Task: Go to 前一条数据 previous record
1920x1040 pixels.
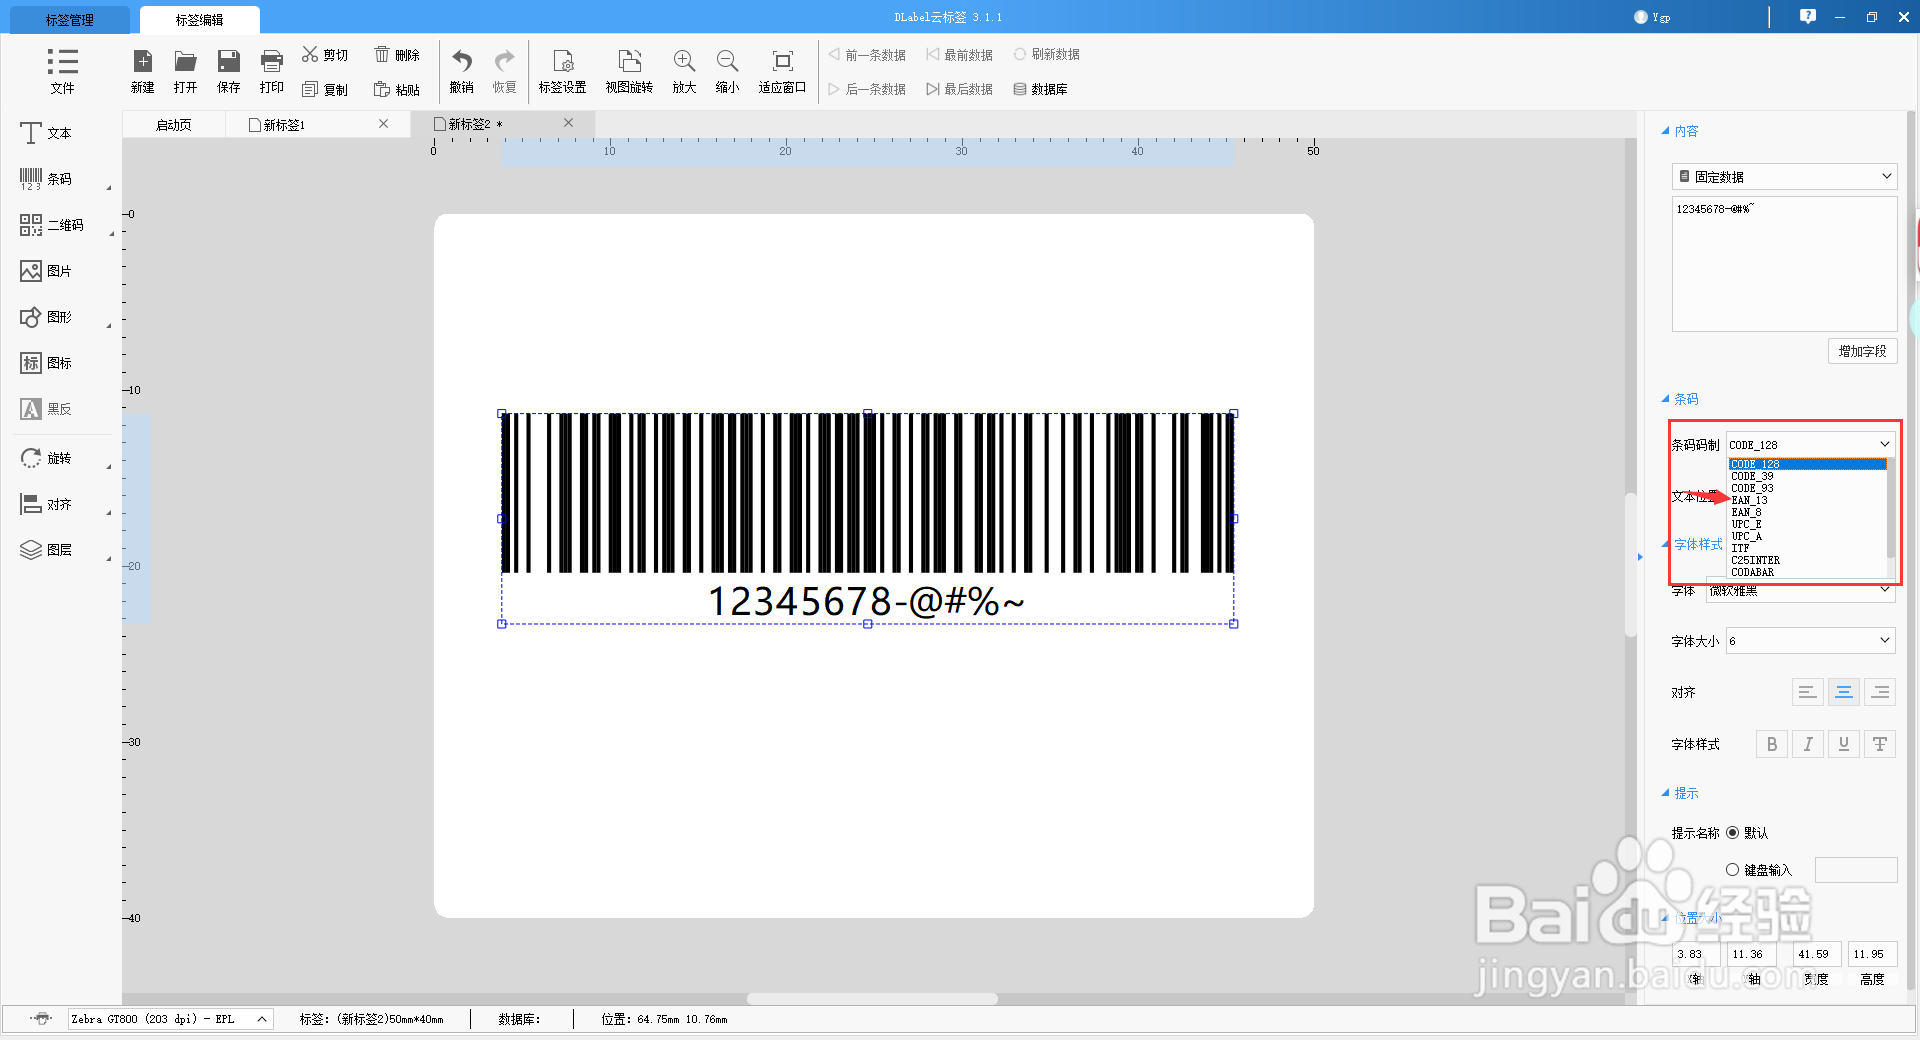Action: point(867,55)
